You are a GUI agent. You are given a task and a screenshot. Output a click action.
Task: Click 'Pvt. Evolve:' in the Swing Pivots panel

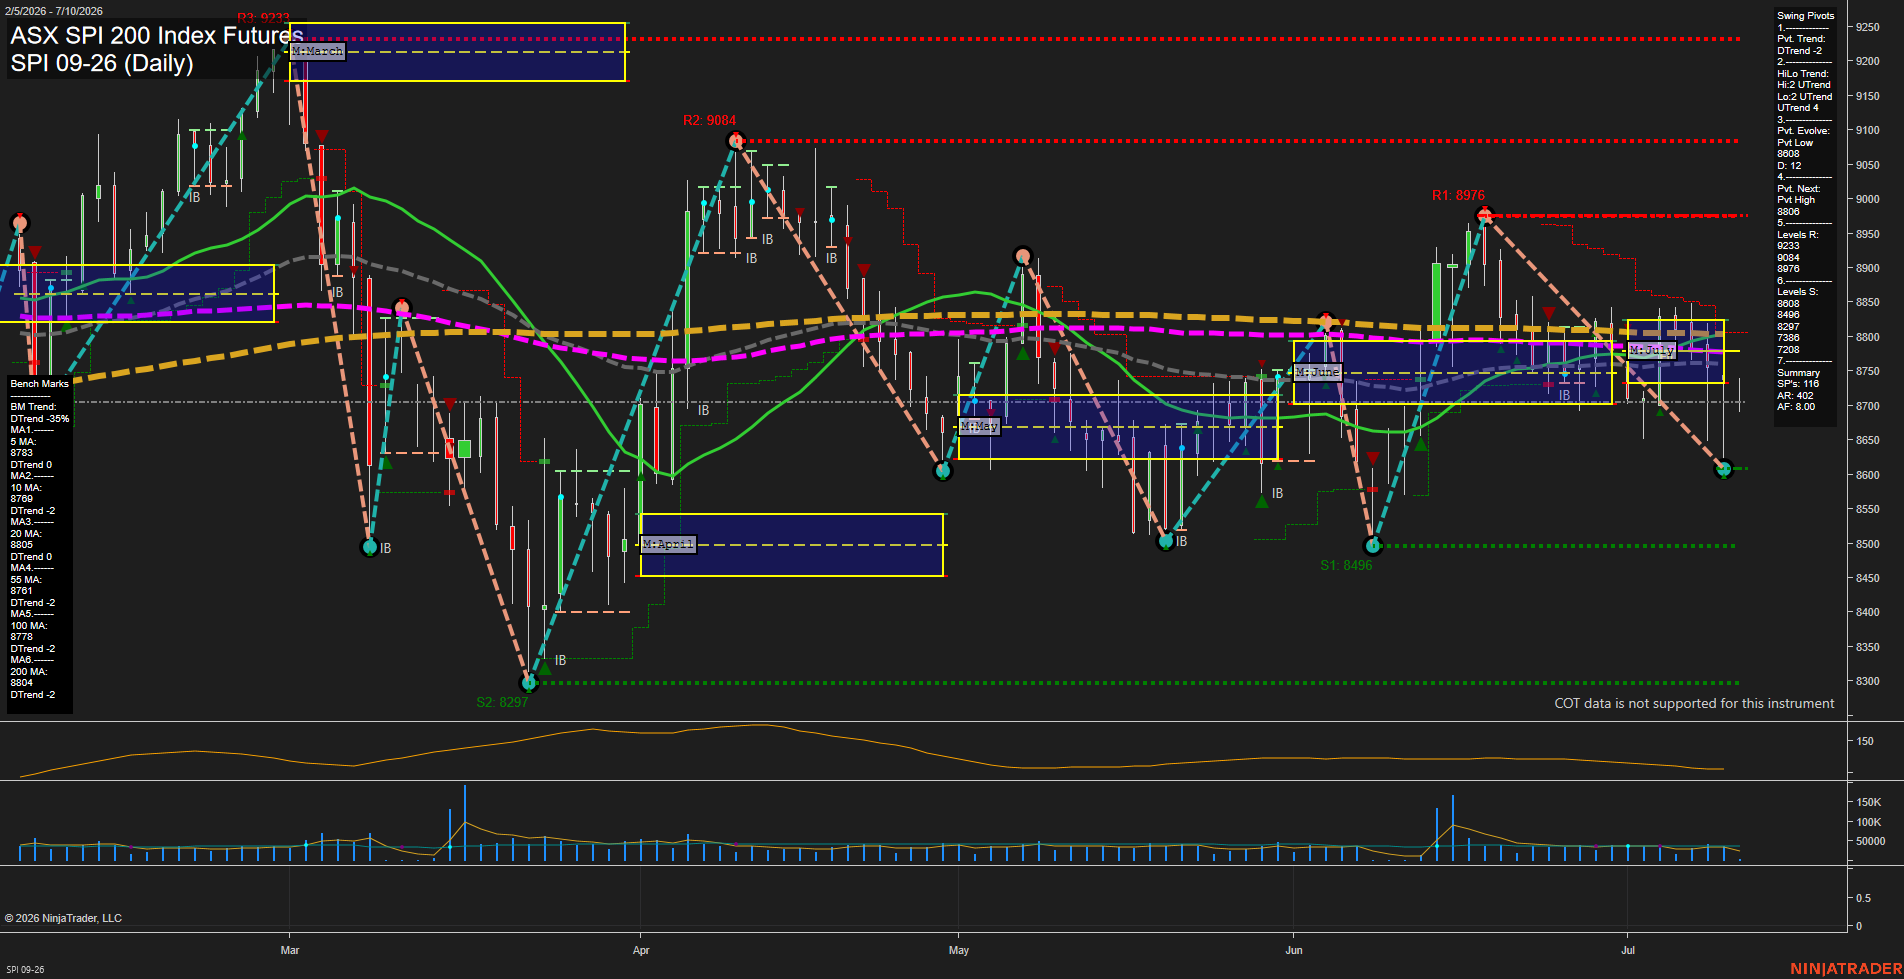1804,131
